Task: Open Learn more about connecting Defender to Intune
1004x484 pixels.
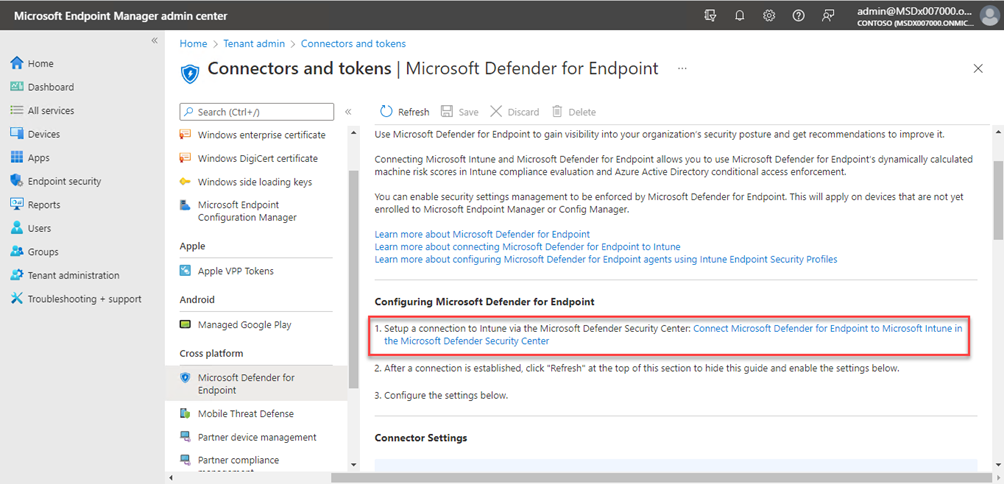Action: (x=528, y=246)
